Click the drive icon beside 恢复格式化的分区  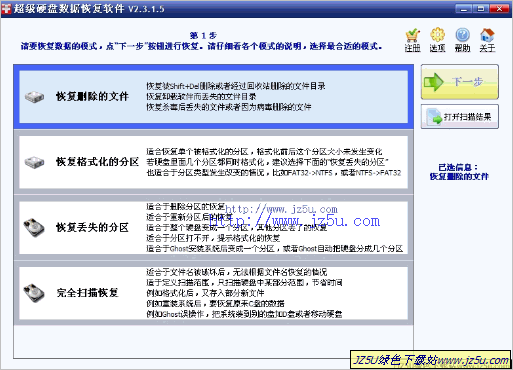pos(34,162)
